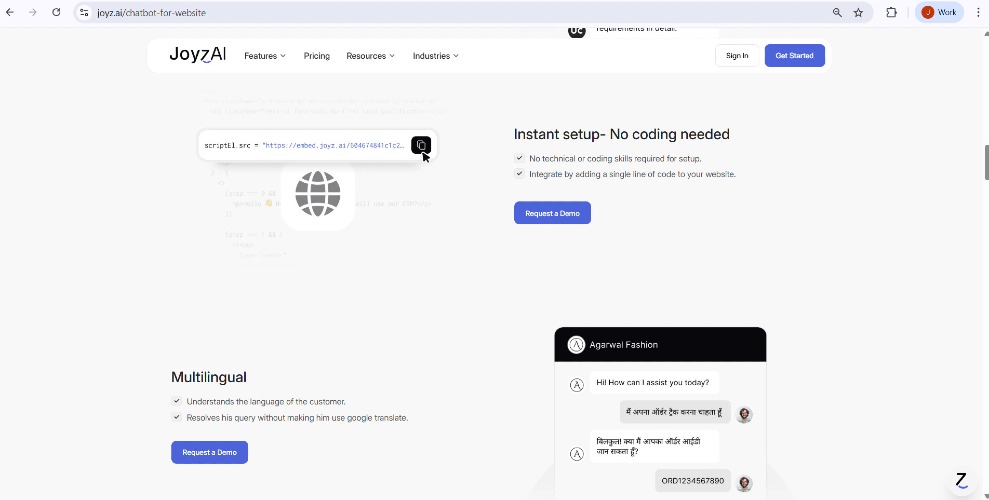Screen dimensions: 989x500
Task: Open the Joyz chat widget launcher
Action: tap(961, 481)
